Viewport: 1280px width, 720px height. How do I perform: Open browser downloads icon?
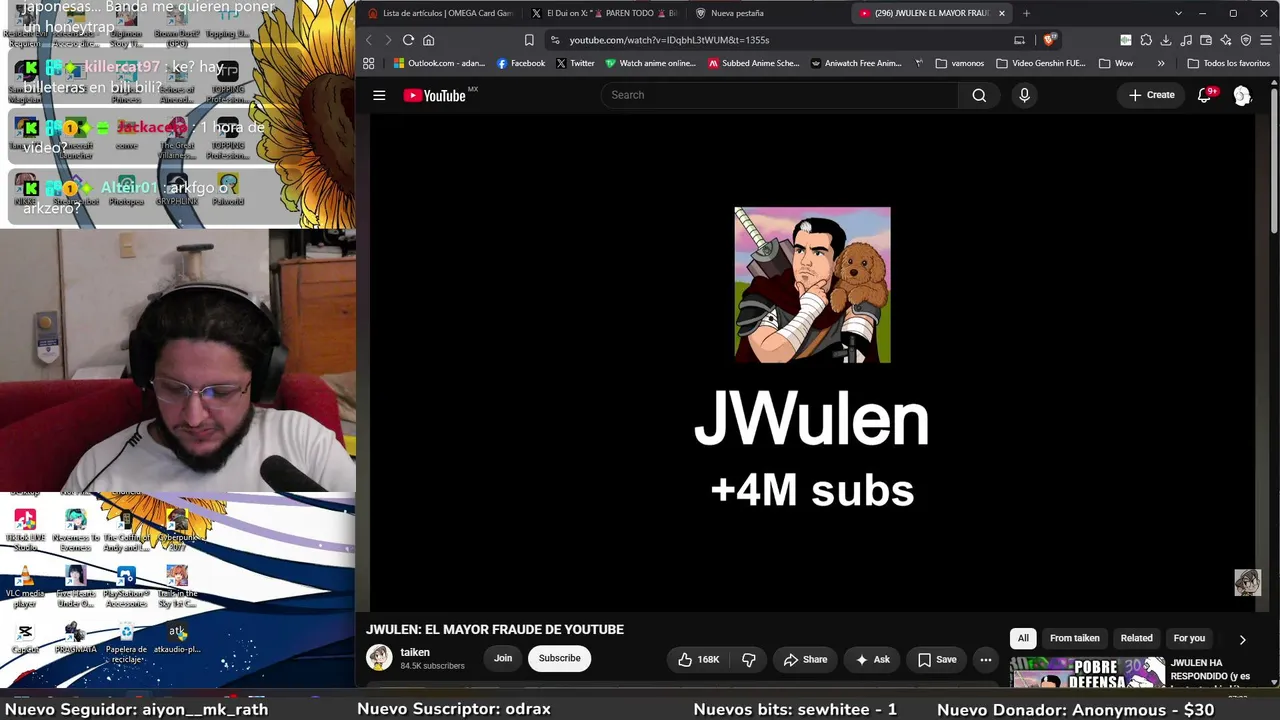click(1166, 40)
